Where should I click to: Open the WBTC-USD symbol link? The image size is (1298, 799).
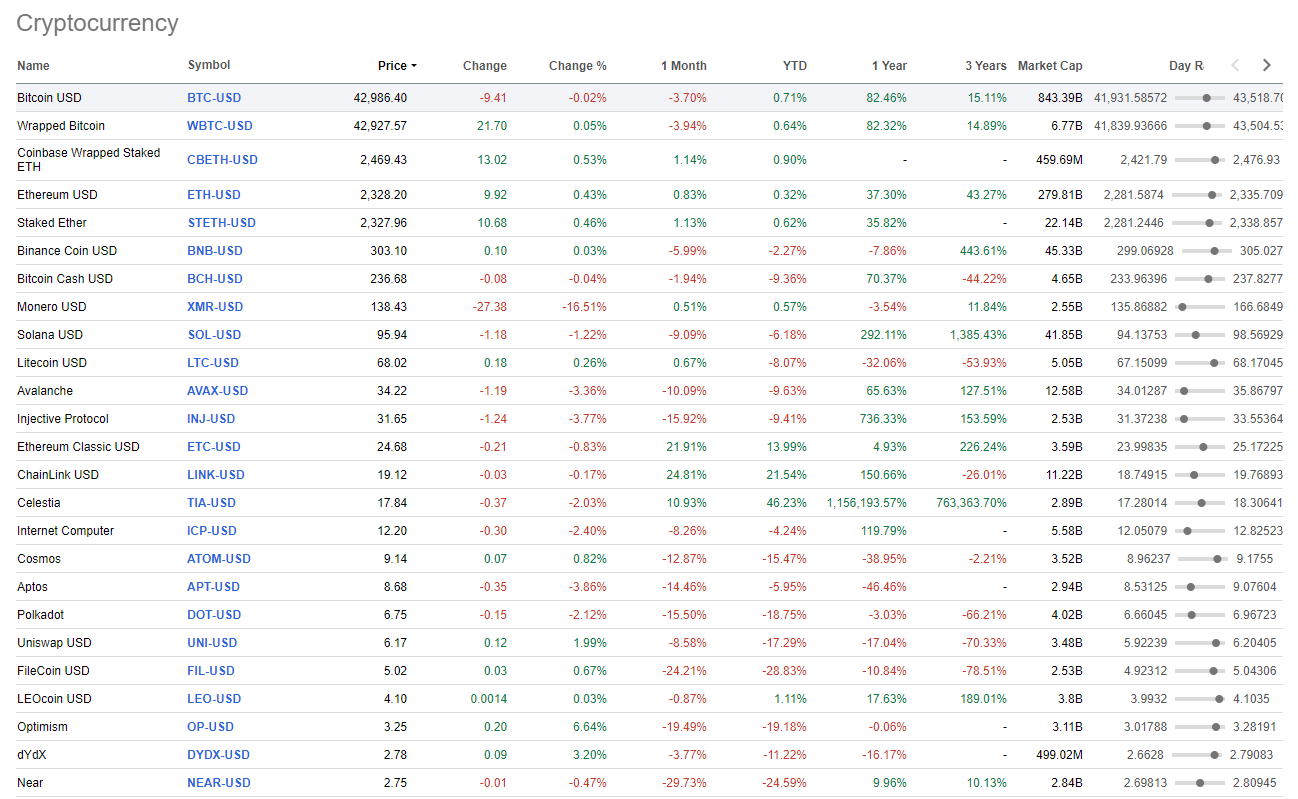[220, 126]
